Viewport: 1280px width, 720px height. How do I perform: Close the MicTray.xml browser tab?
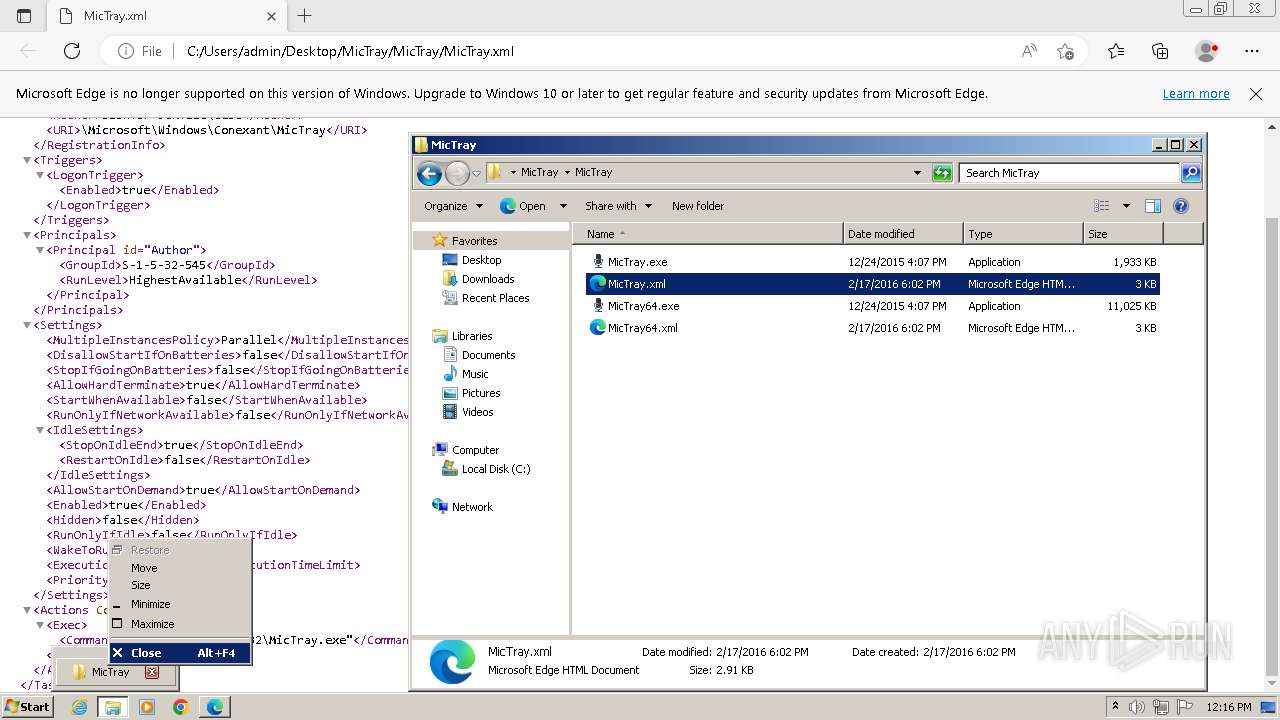click(271, 16)
